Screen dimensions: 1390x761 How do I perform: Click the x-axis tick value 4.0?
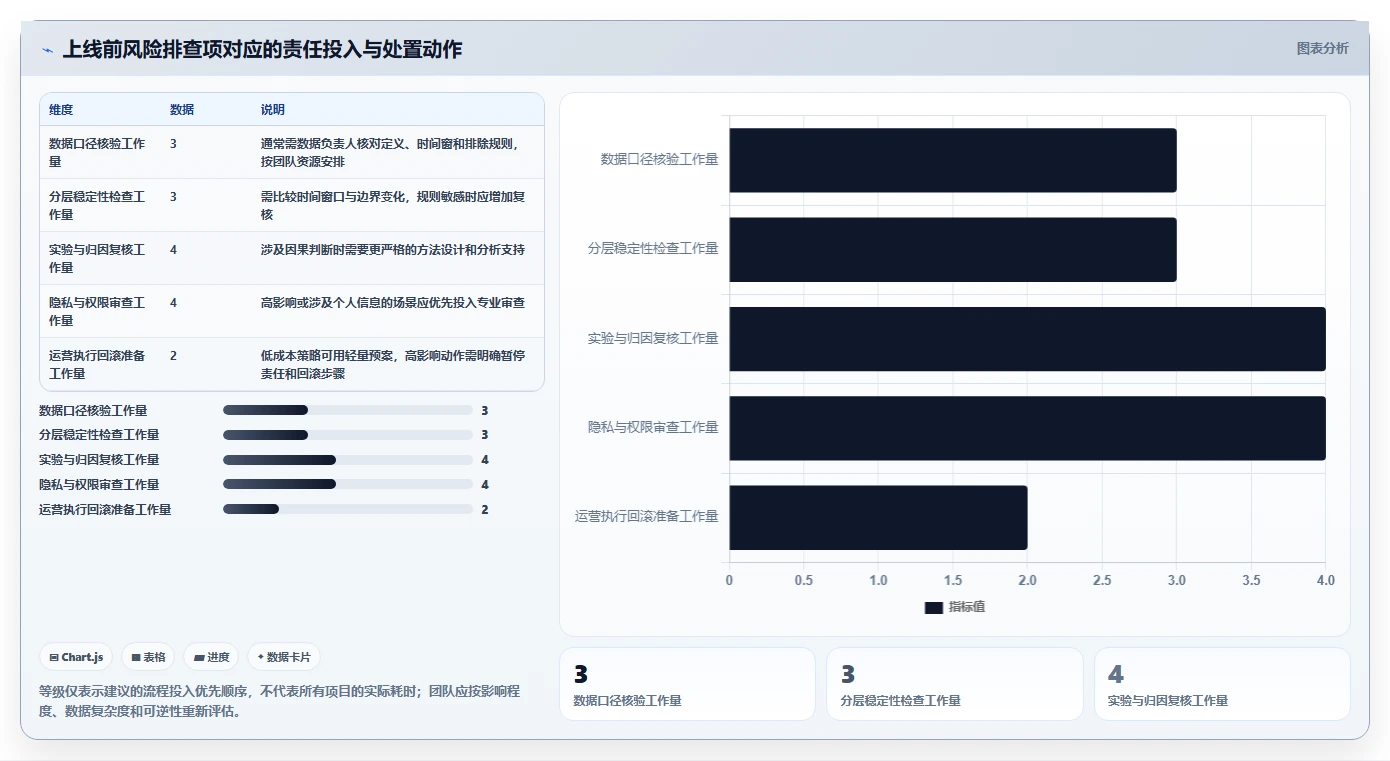point(1325,581)
